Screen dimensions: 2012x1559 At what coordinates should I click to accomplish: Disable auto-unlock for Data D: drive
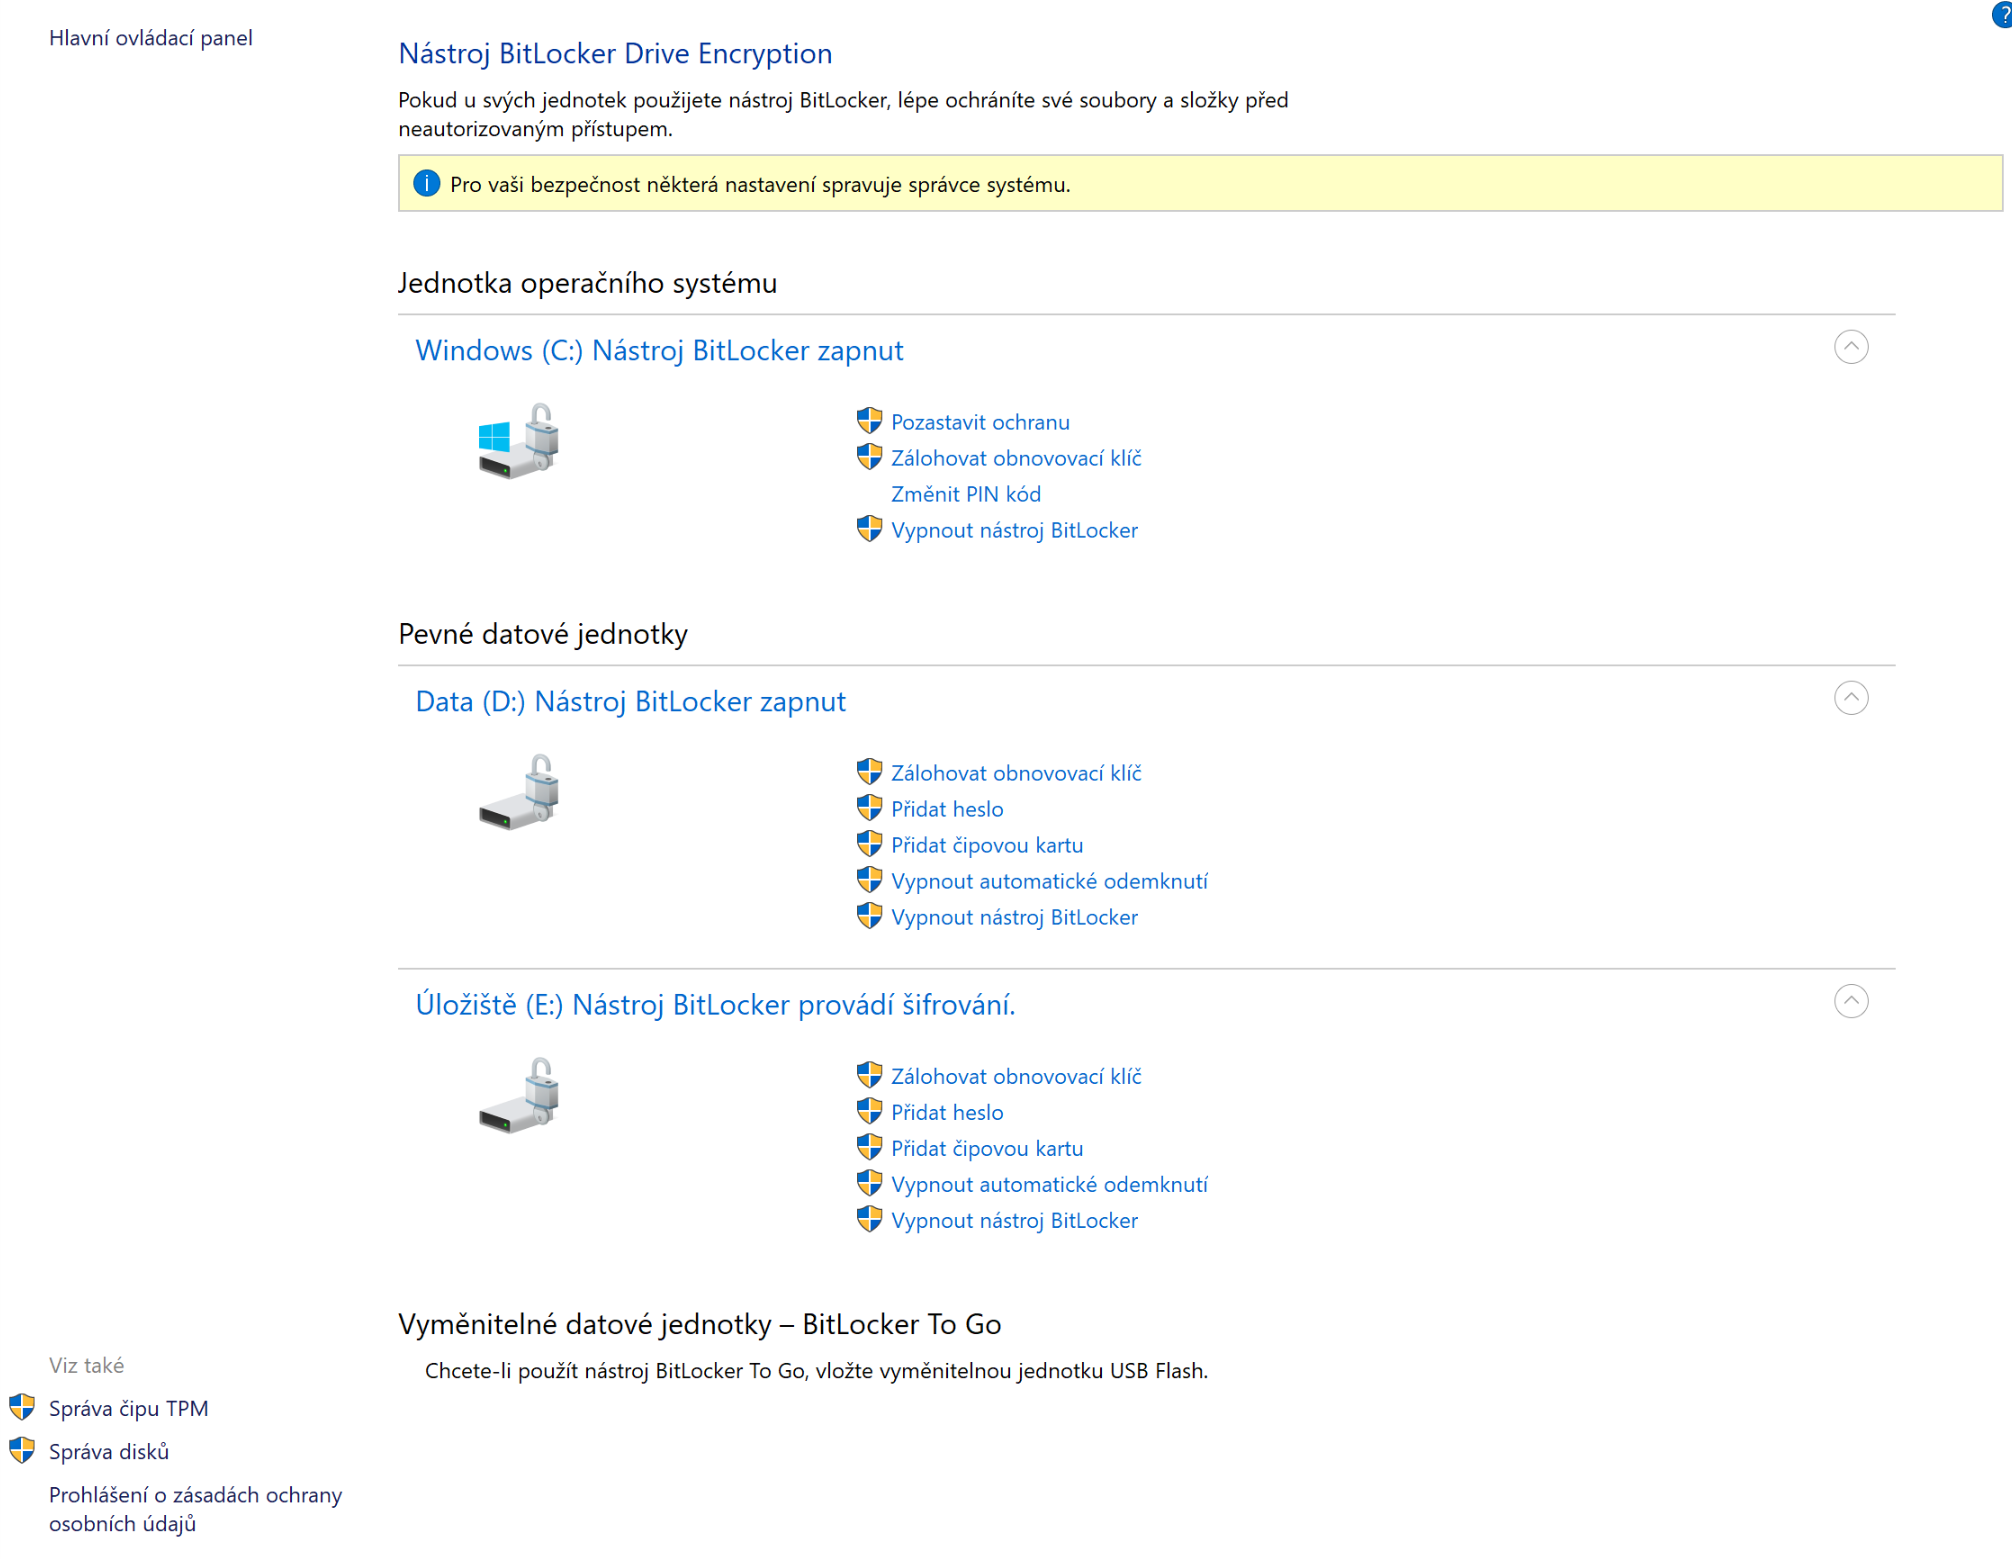[1048, 881]
